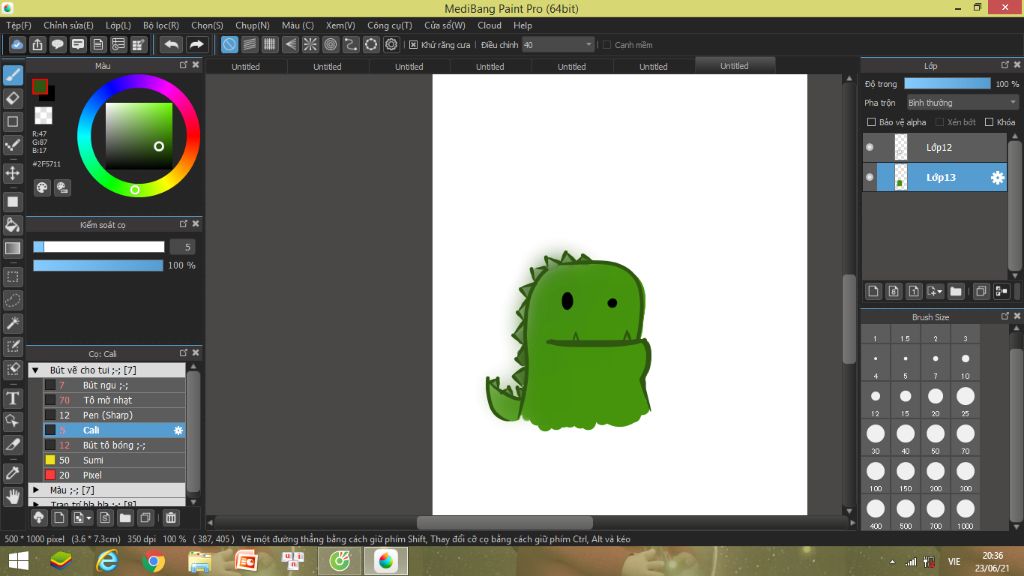Click the foreground green color swatch
Image resolution: width=1024 pixels, height=576 pixels.
(40, 86)
